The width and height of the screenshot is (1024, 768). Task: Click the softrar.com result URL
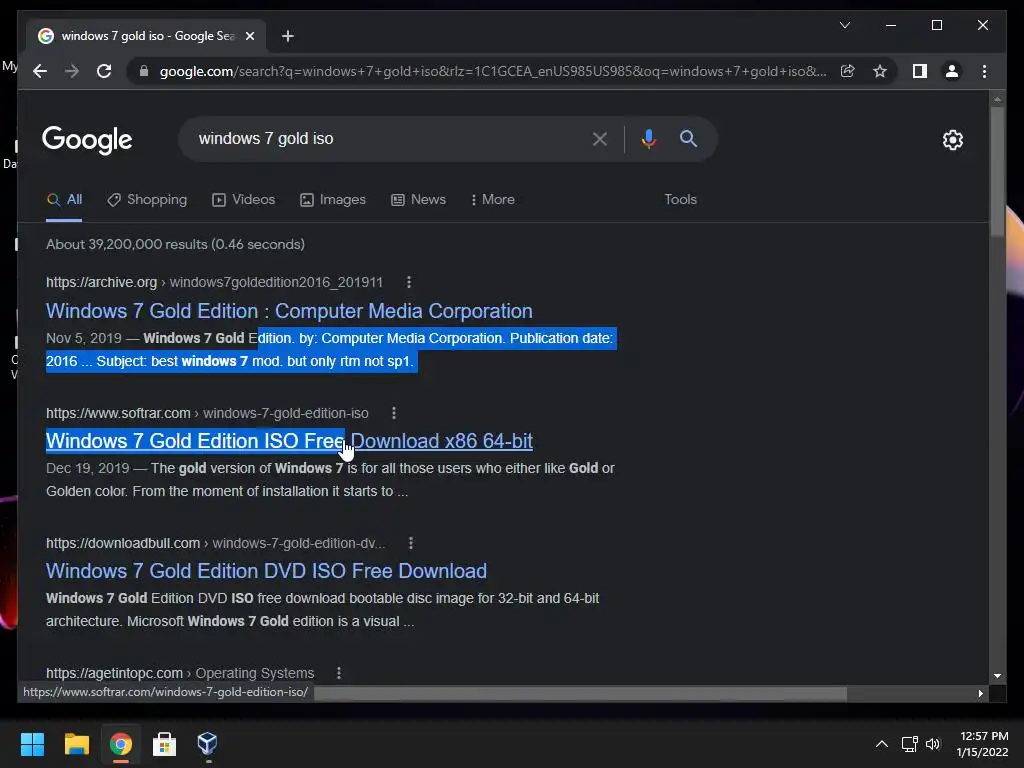click(207, 413)
